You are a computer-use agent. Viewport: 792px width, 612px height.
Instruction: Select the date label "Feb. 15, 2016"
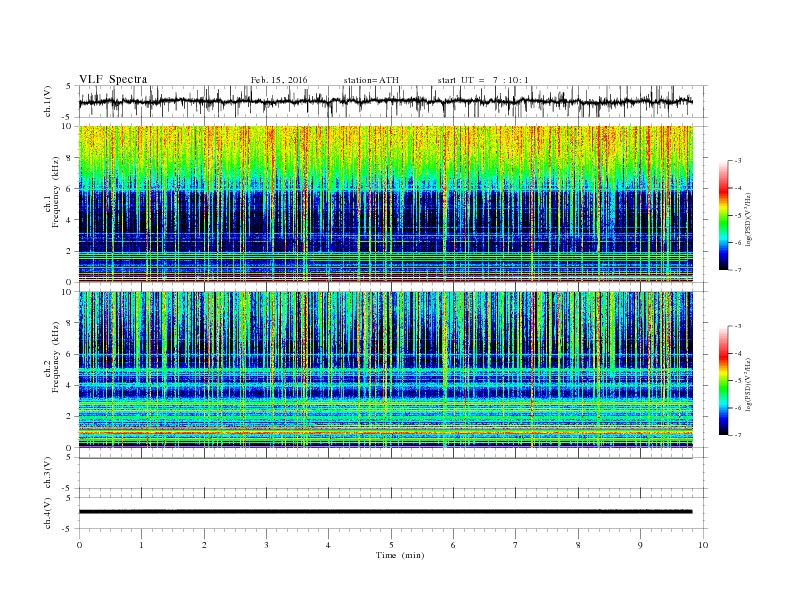[279, 80]
